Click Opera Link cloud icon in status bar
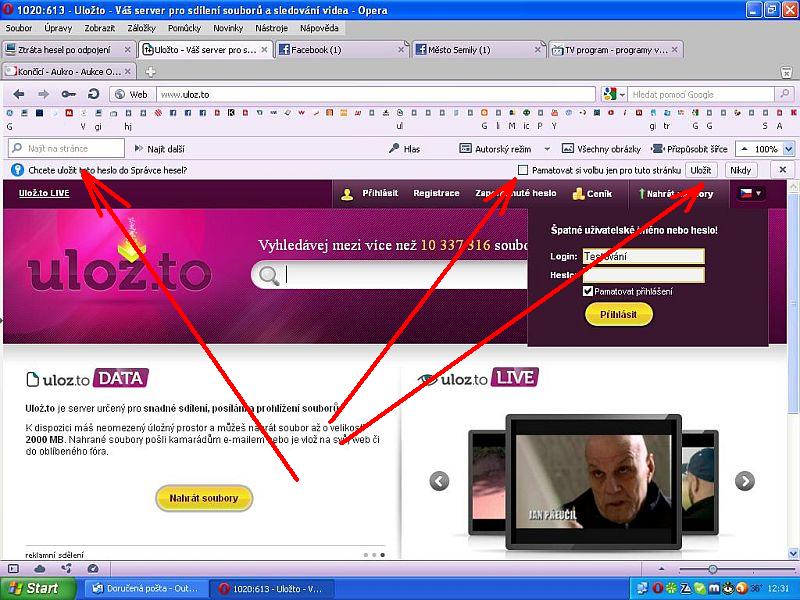The height and width of the screenshot is (600, 800). 40,568
